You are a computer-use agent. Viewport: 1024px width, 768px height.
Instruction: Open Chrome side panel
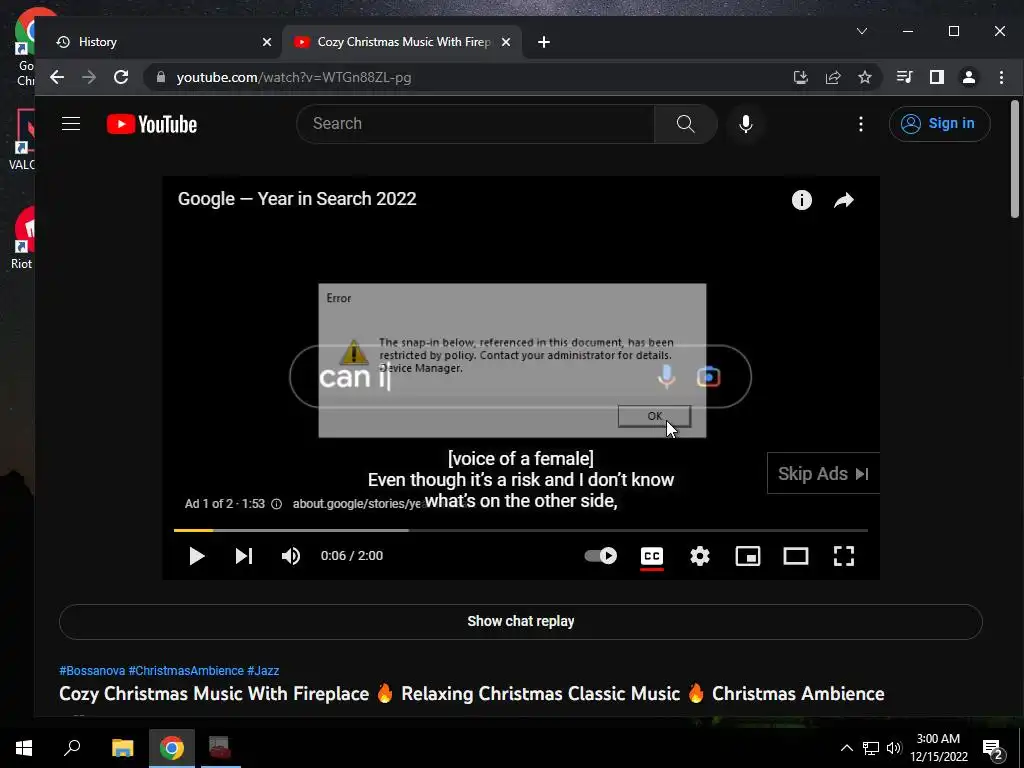click(936, 77)
